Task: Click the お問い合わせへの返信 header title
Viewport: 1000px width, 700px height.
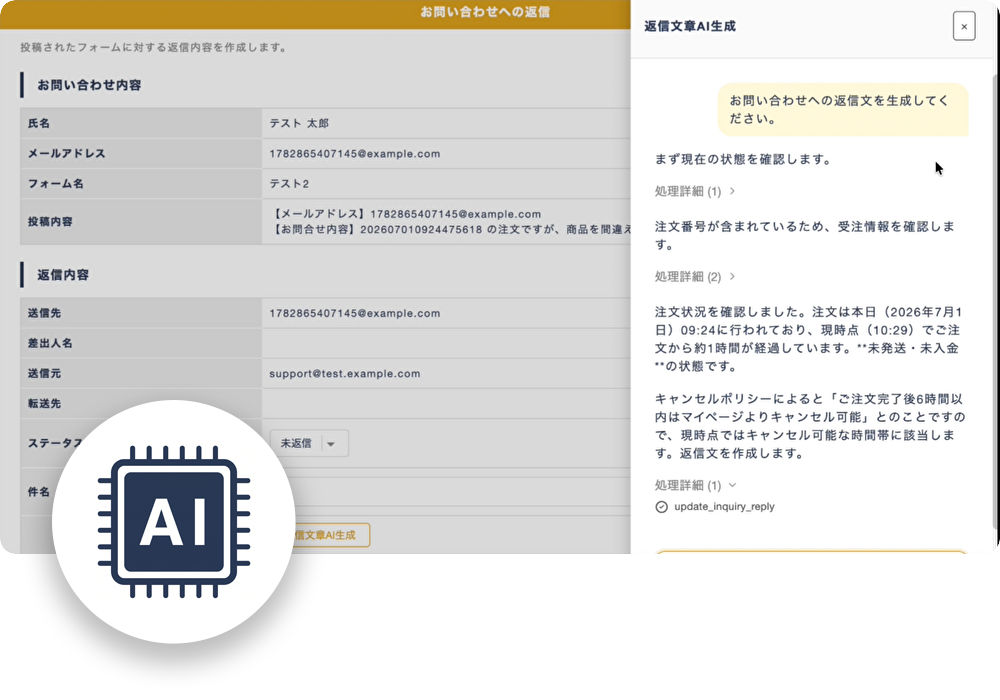Action: 485,12
